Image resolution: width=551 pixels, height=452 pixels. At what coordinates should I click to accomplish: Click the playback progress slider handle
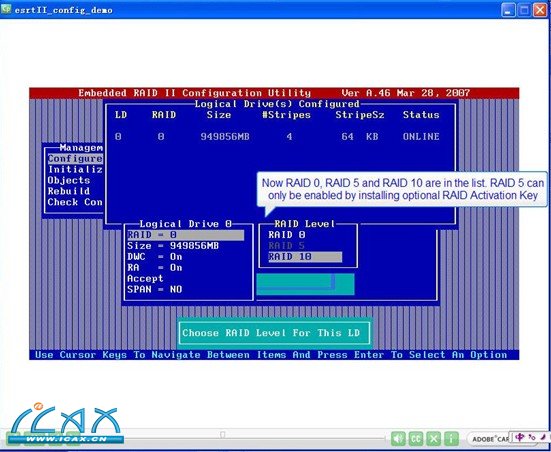pyautogui.click(x=222, y=435)
